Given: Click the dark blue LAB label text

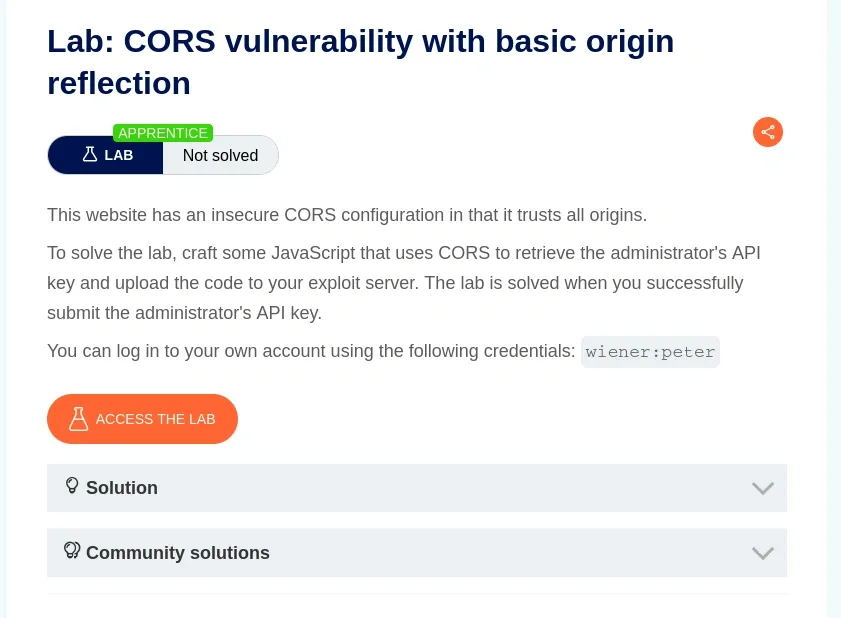Looking at the screenshot, I should tap(119, 155).
